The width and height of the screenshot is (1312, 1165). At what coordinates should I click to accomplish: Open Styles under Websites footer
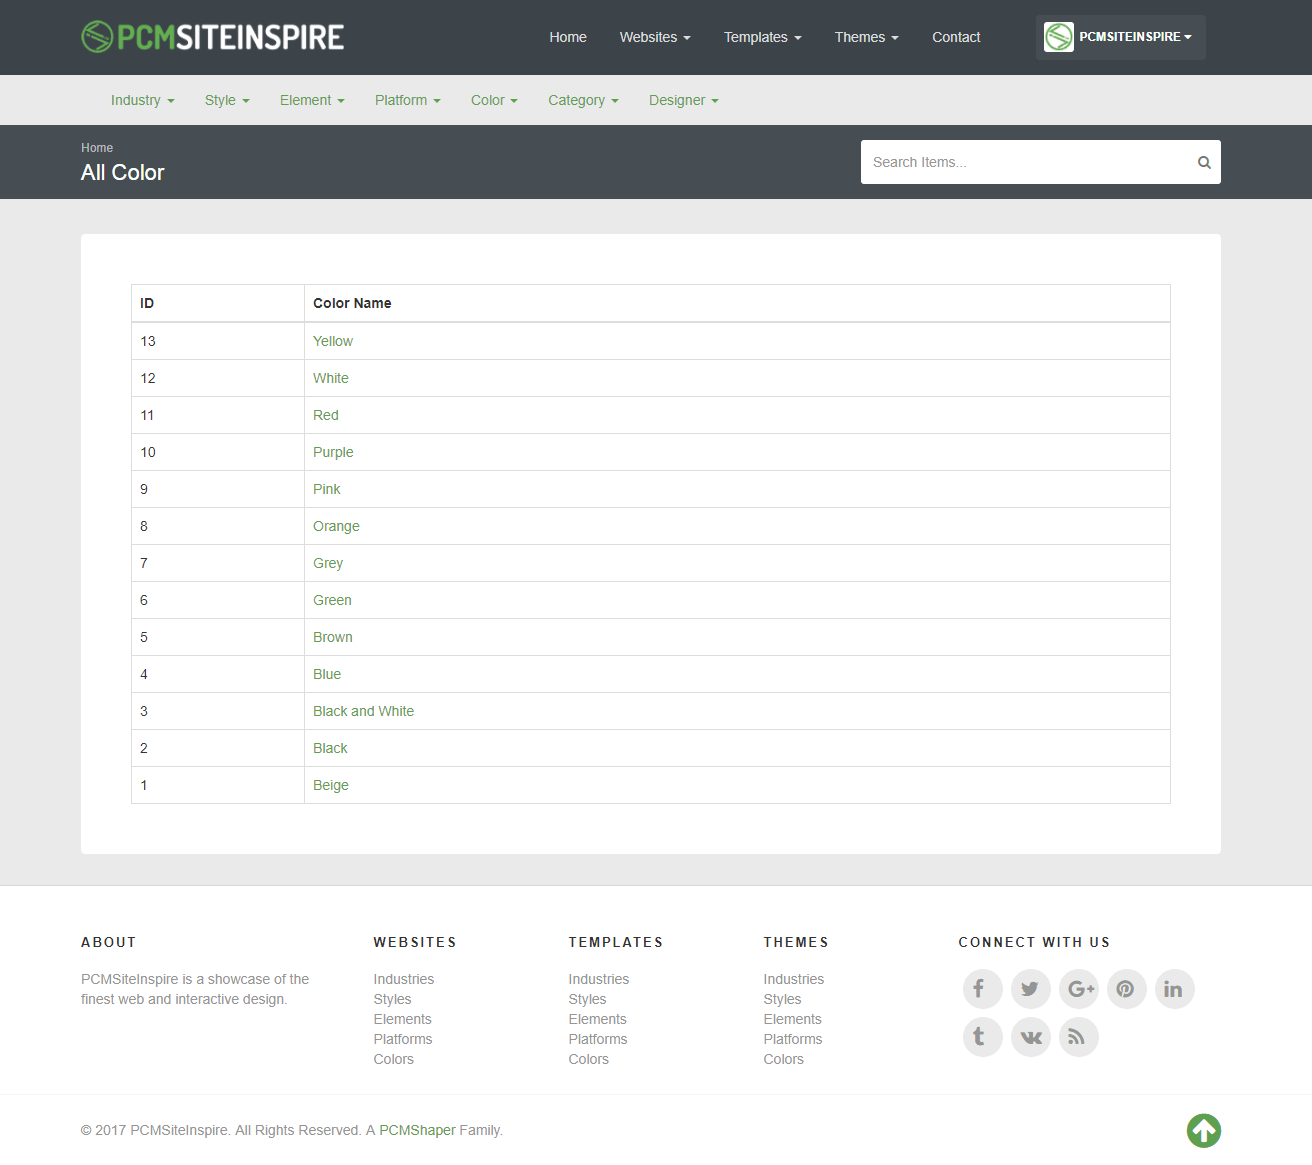click(392, 999)
